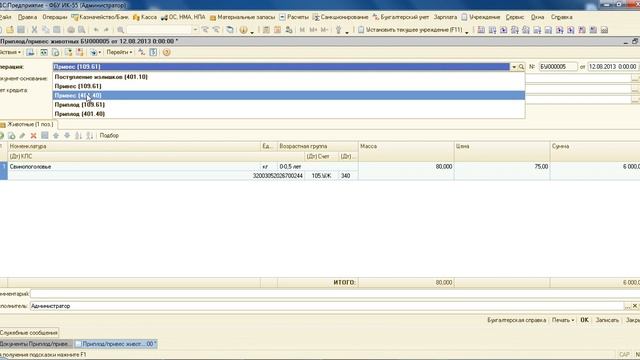Click the date field 12.08.2013
640x360 pixels.
[612, 67]
